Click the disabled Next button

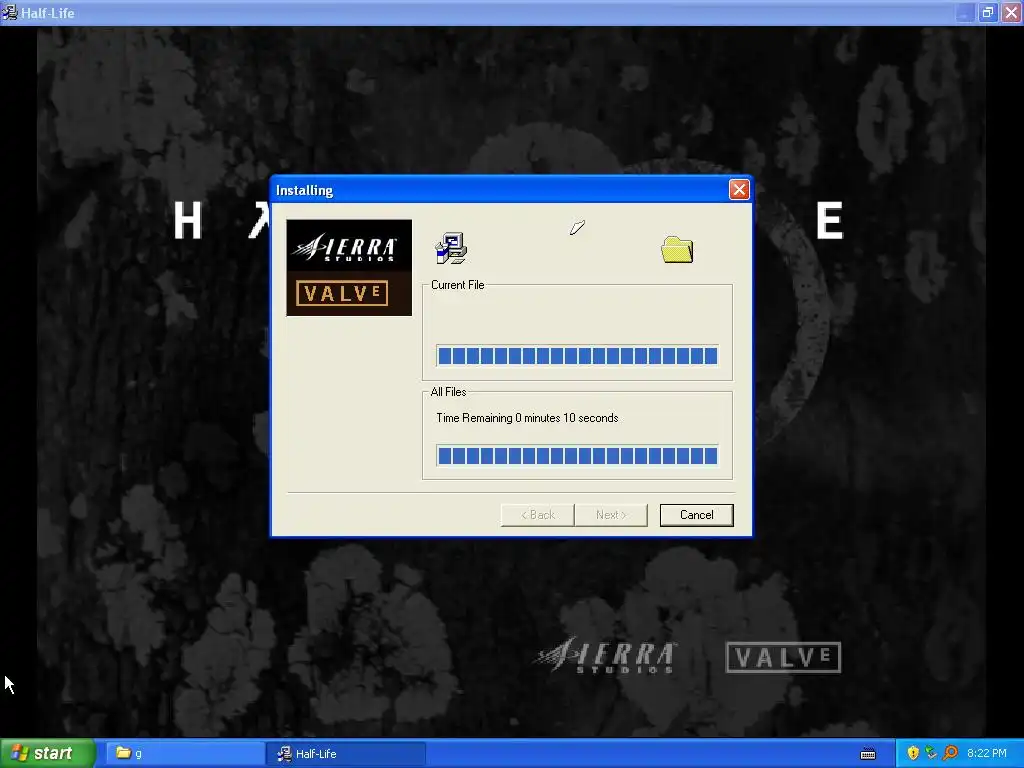pos(611,515)
